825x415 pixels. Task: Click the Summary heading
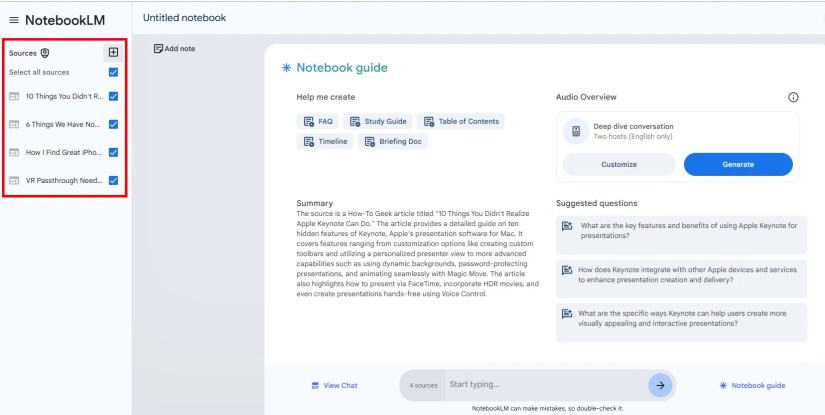click(x=315, y=203)
